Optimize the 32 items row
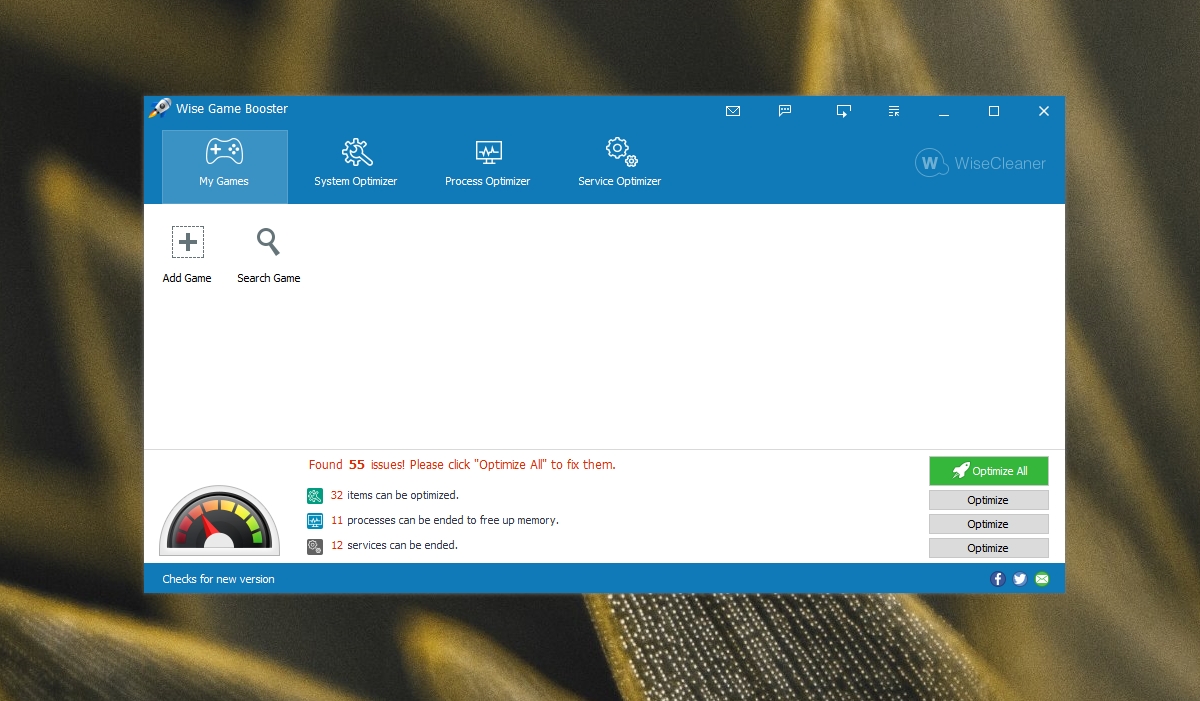The width and height of the screenshot is (1200, 701). tap(988, 500)
